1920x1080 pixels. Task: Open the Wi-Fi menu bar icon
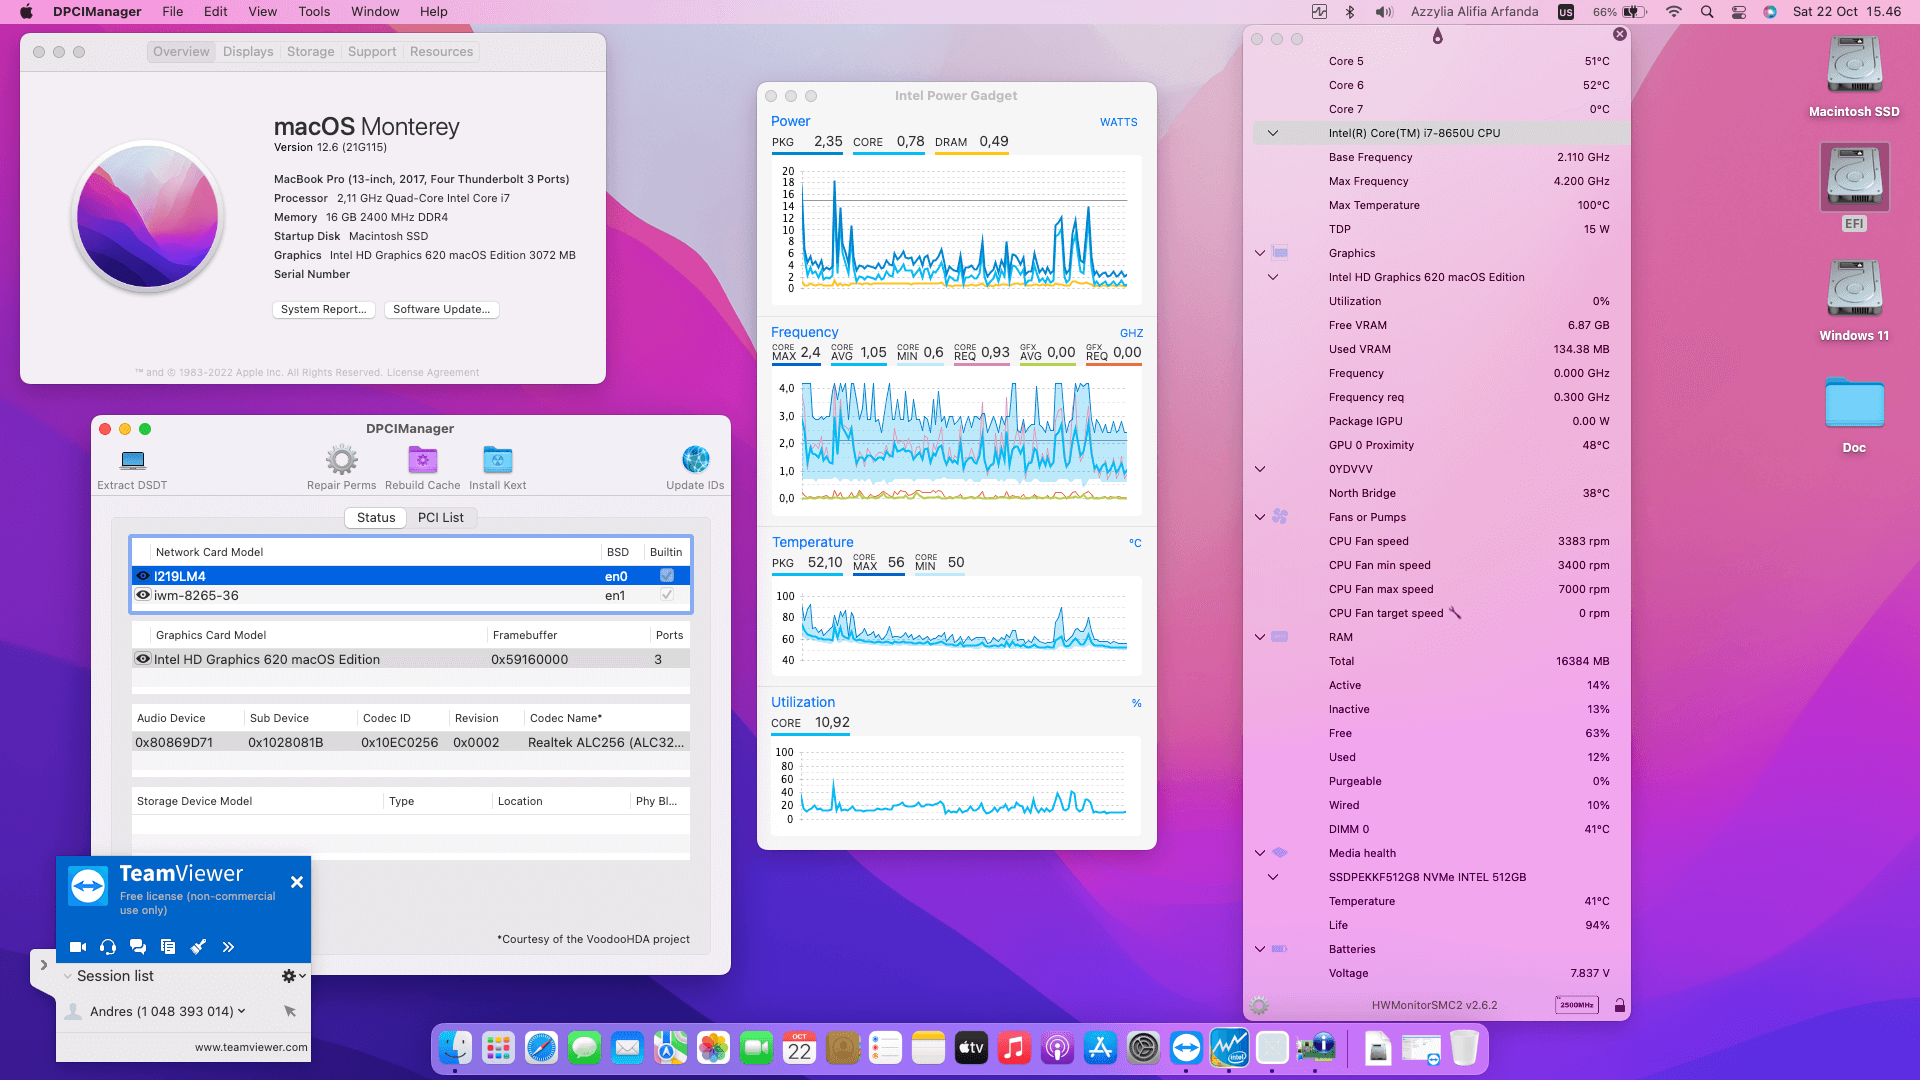click(1673, 12)
